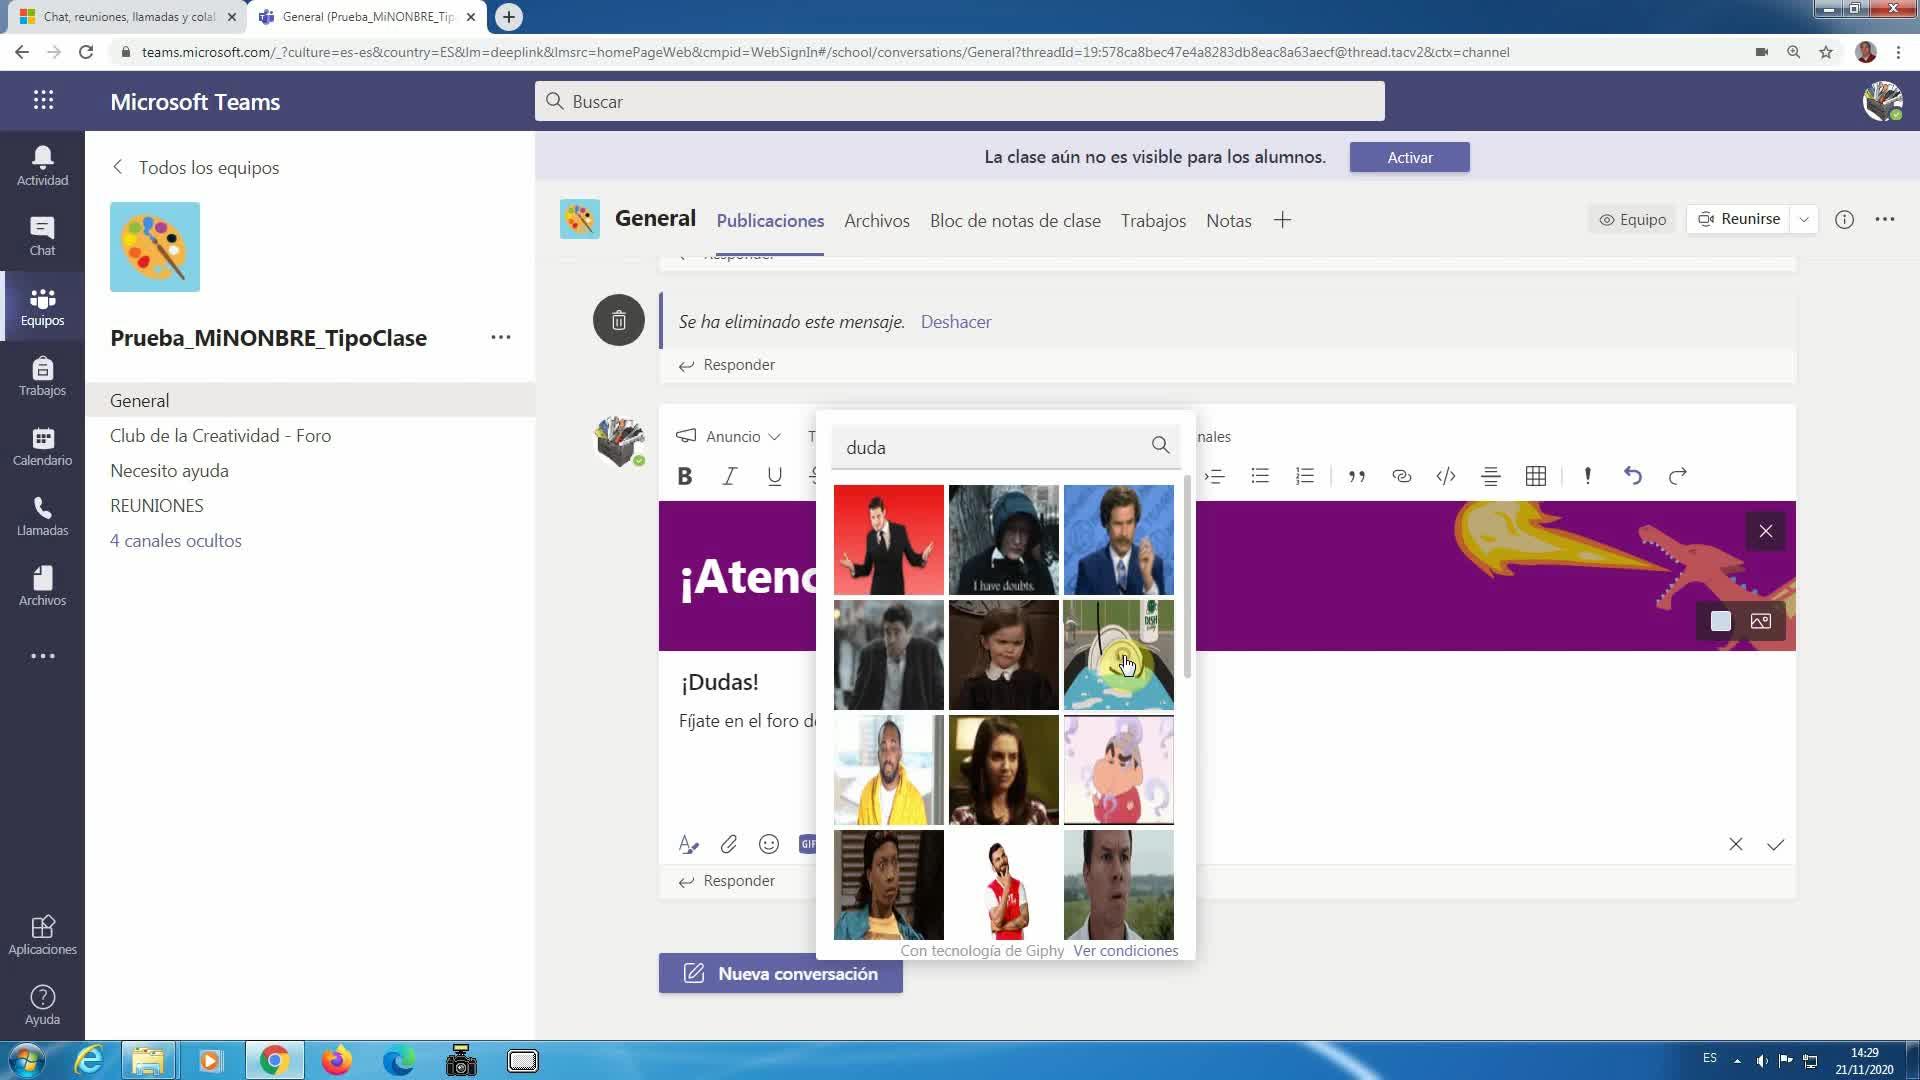Expand the 4 canales ocultos list
This screenshot has height=1080, width=1920.
[x=176, y=541]
